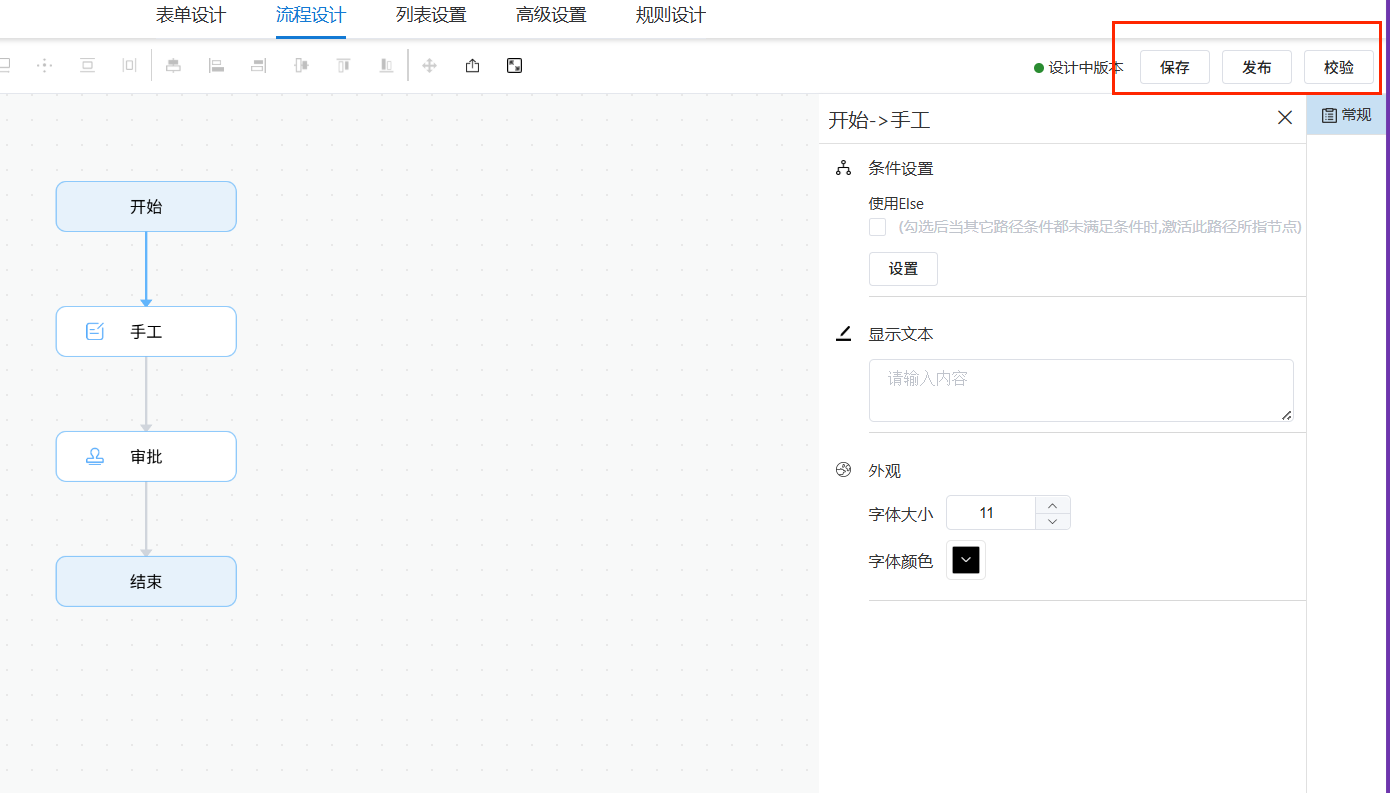The image size is (1390, 793).
Task: Click the move/pan arrows icon
Action: coord(430,66)
